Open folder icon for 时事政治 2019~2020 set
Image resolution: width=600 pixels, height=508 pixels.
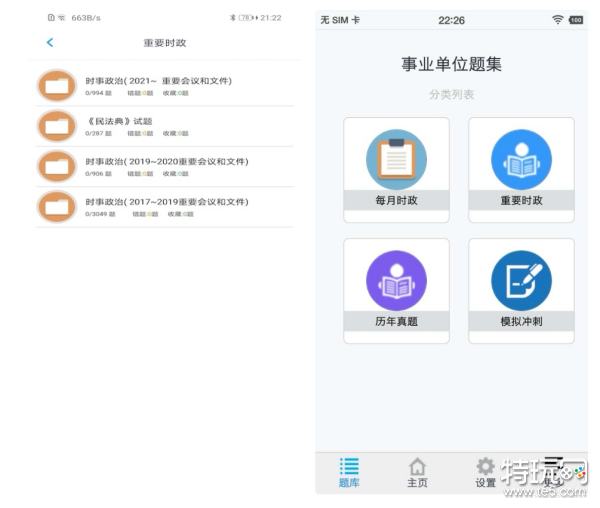pos(57,166)
